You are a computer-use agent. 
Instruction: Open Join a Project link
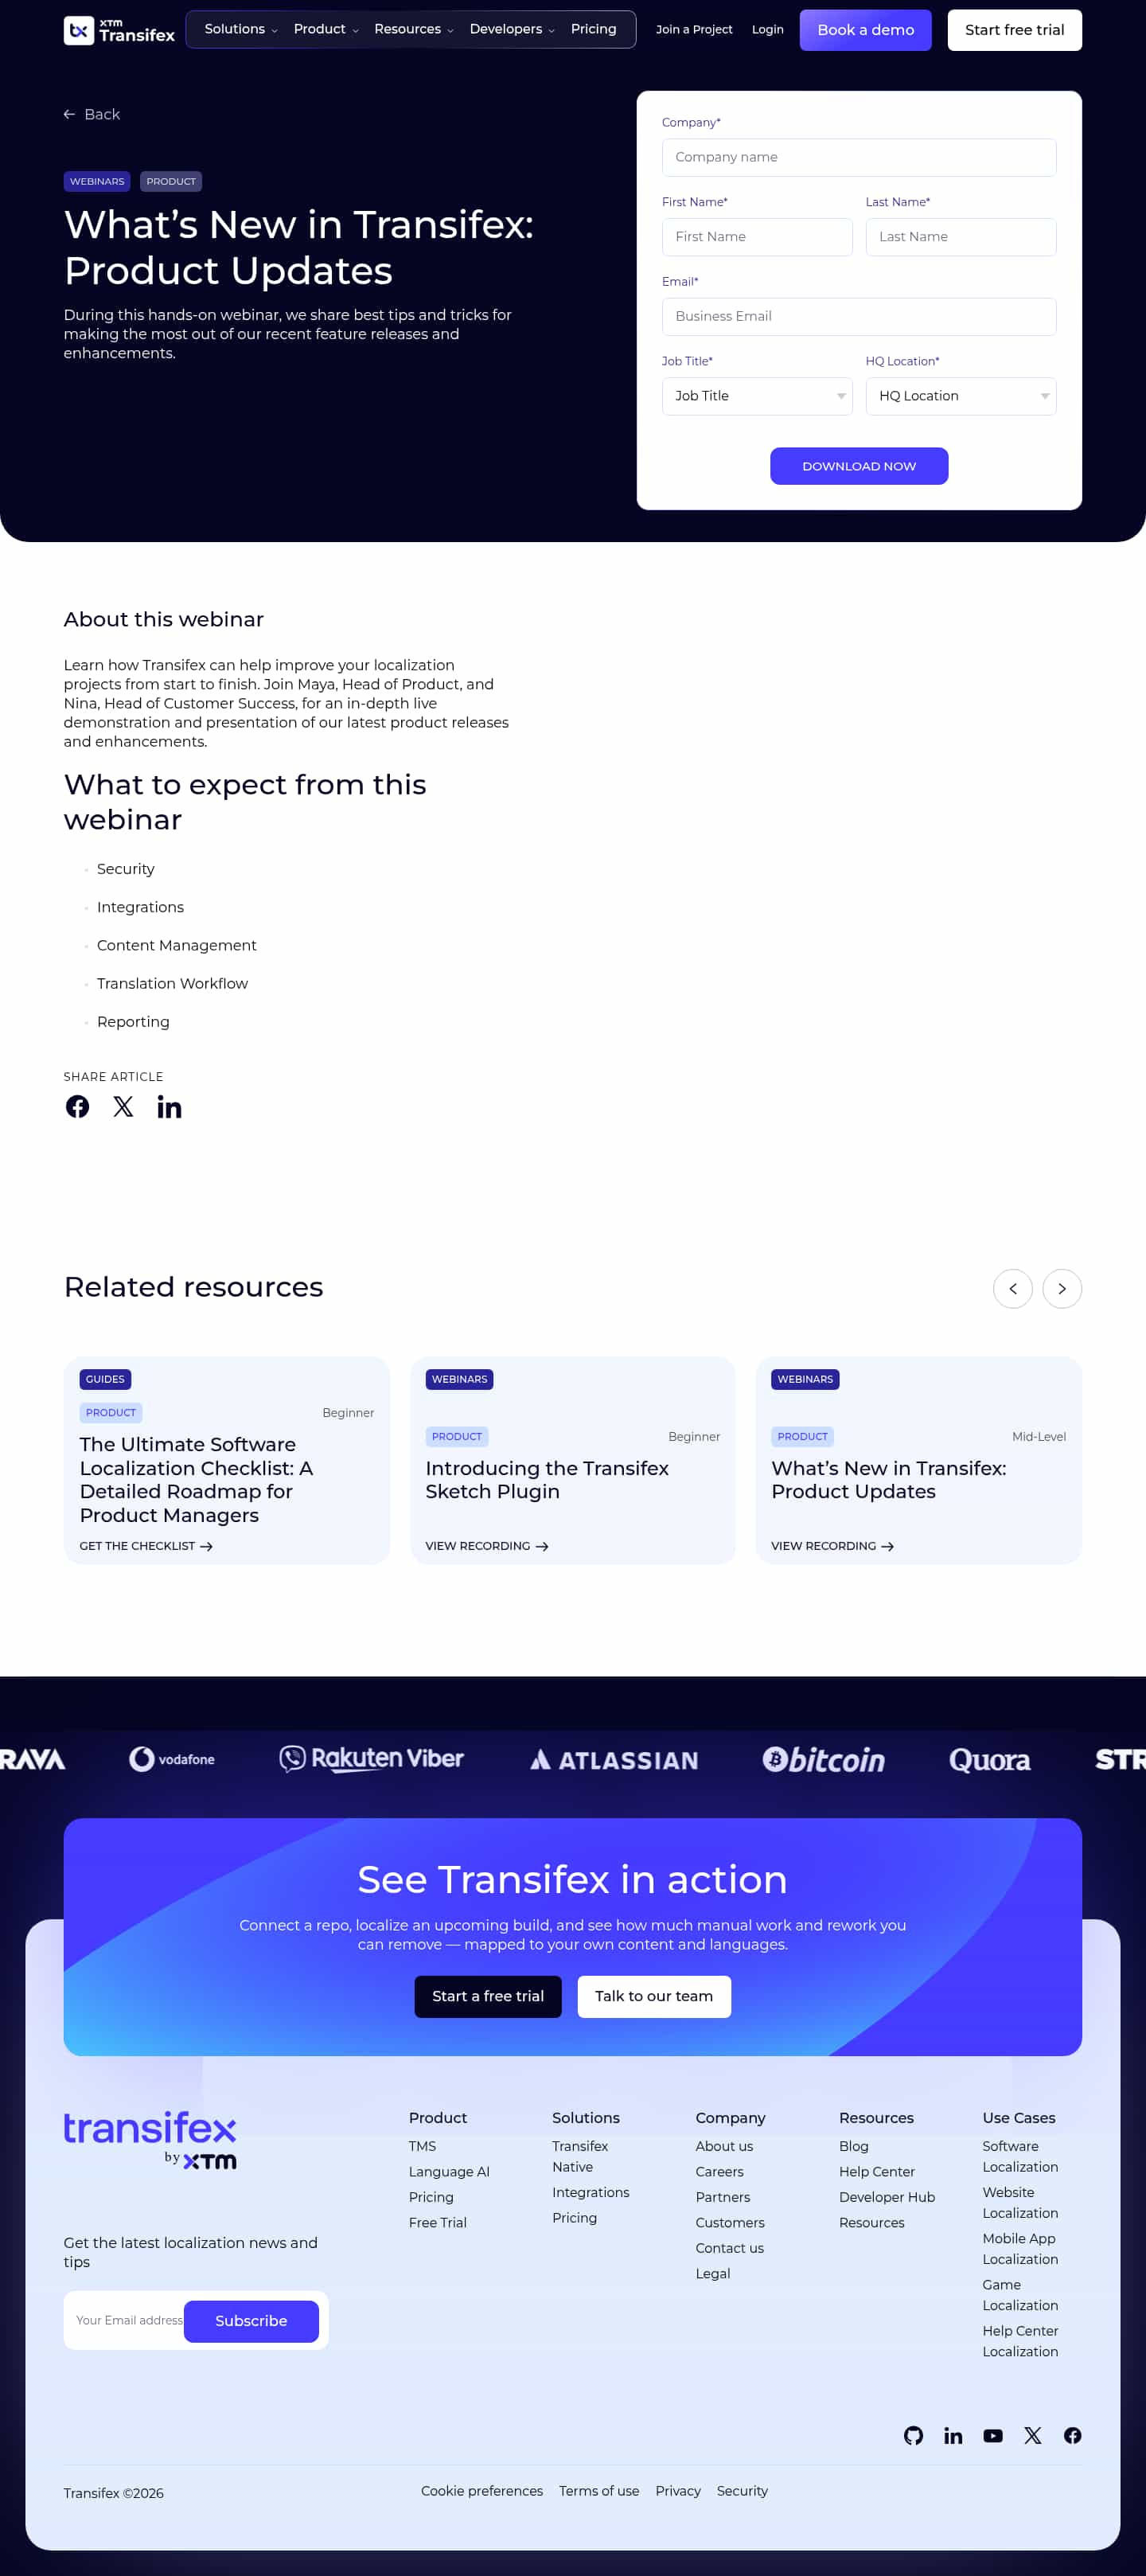point(694,29)
